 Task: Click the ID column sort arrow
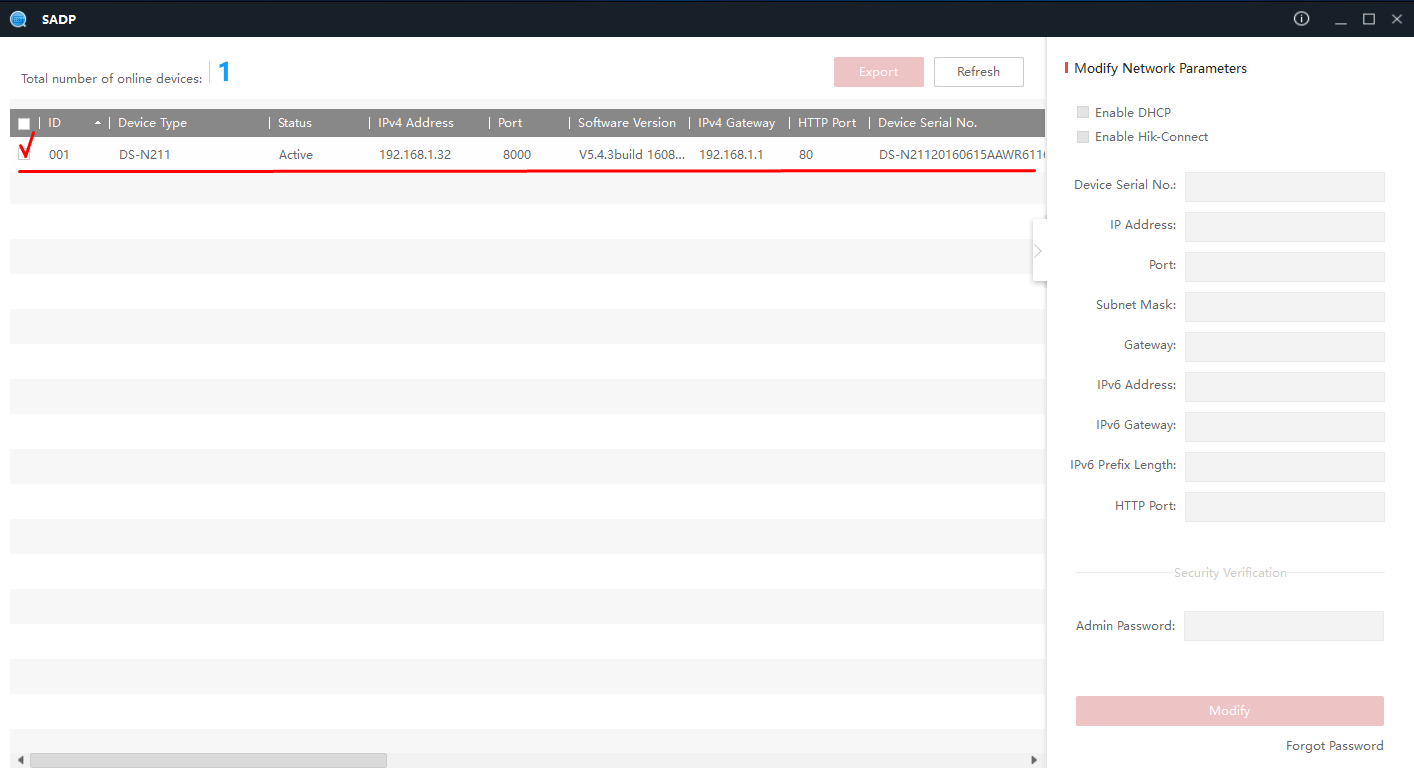pyautogui.click(x=97, y=123)
